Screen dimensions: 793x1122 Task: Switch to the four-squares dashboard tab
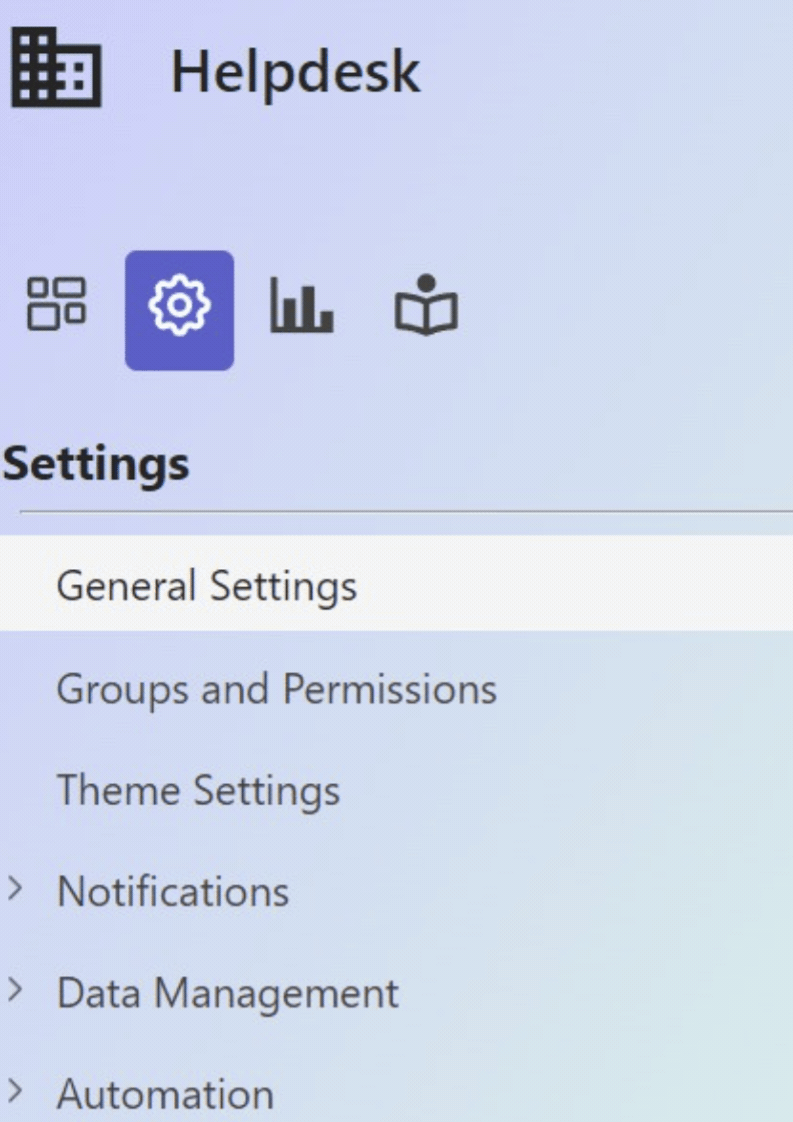57,304
